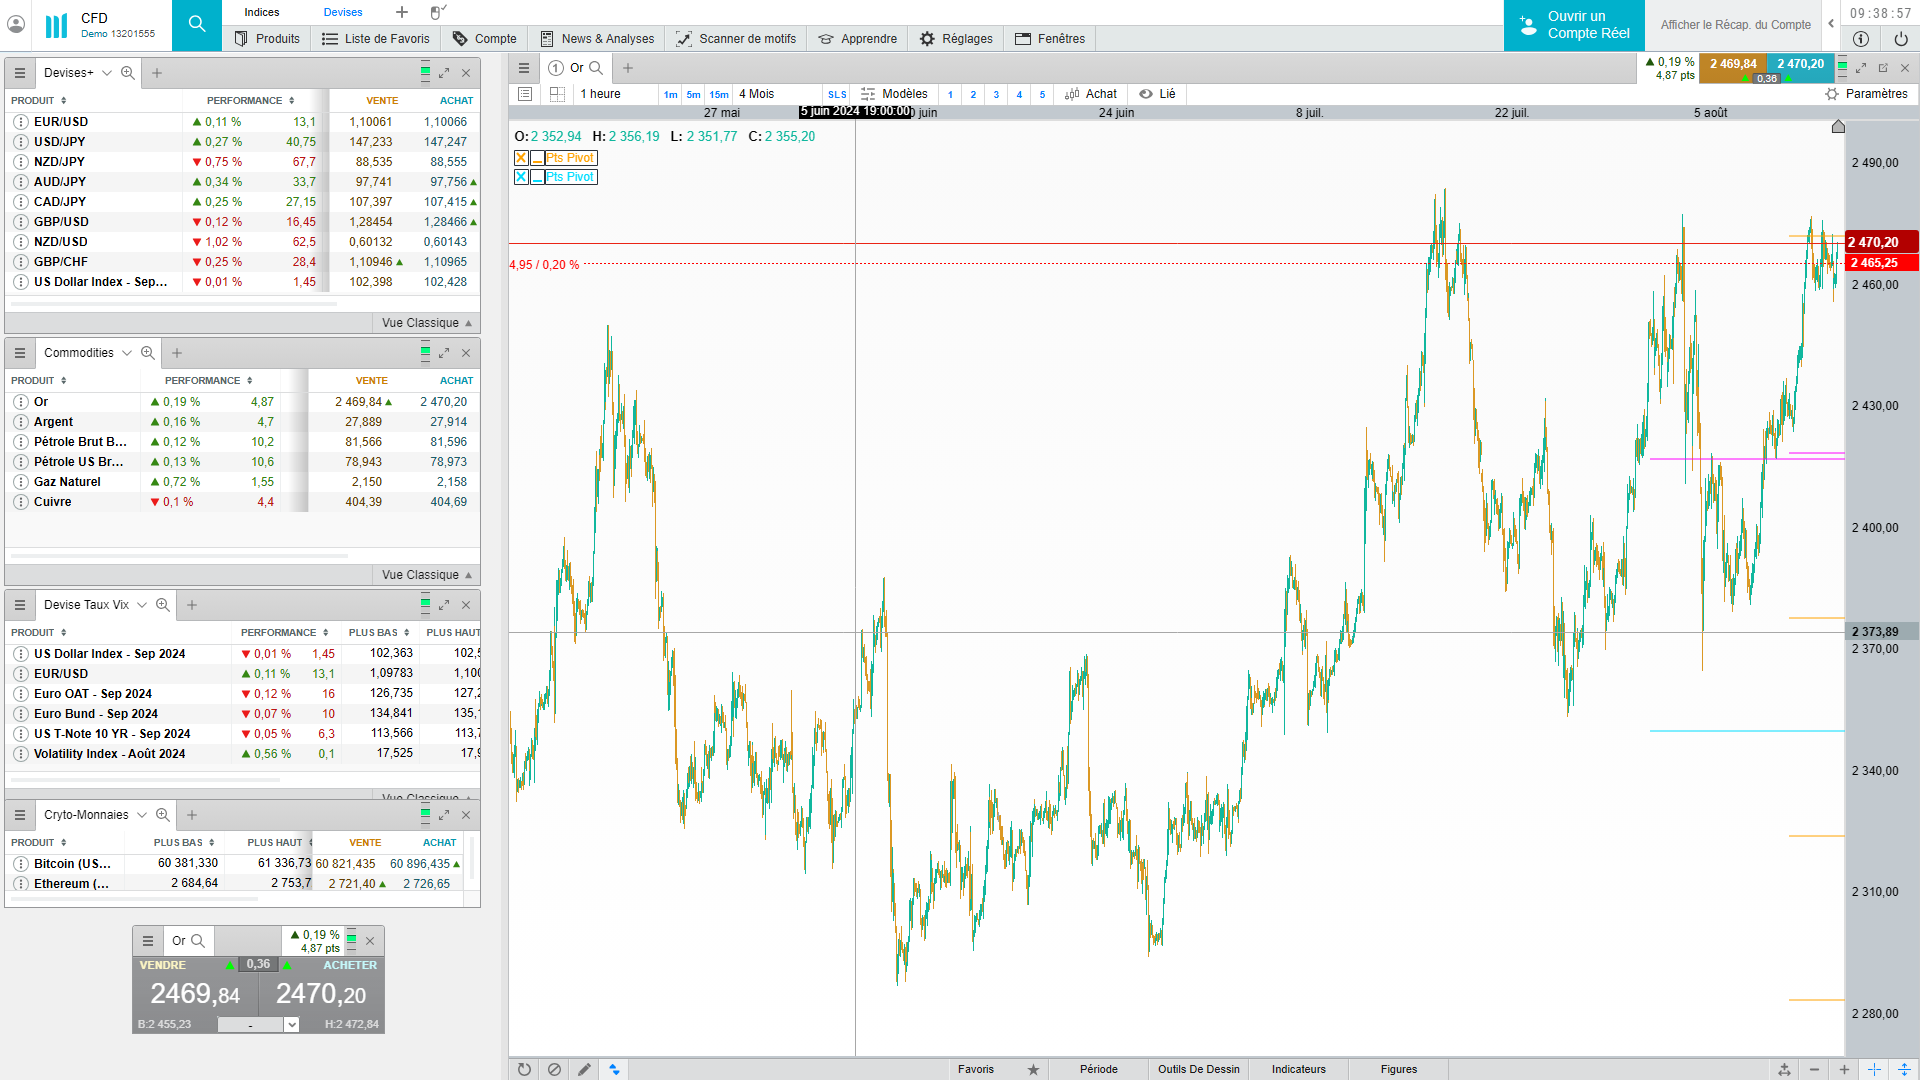Screen dimensions: 1920x1080
Task: Click the pencil drawing icon in the chart footer
Action: (584, 1069)
